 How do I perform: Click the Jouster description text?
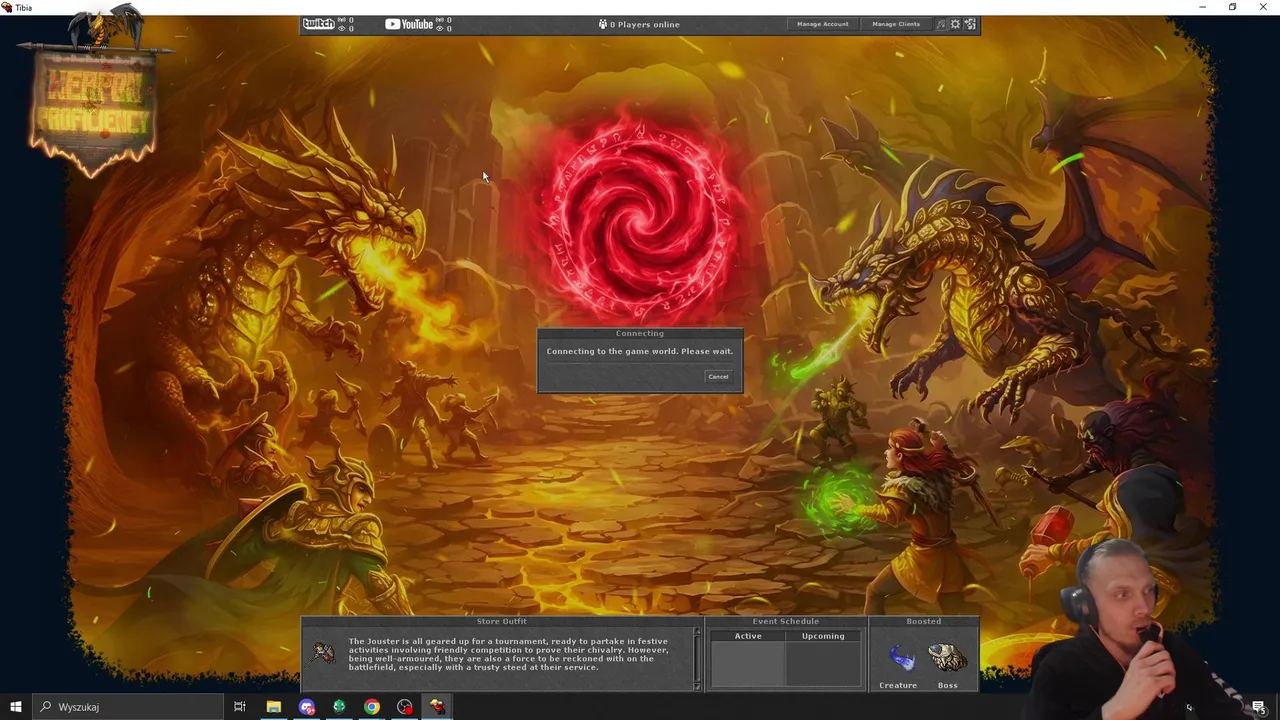509,654
